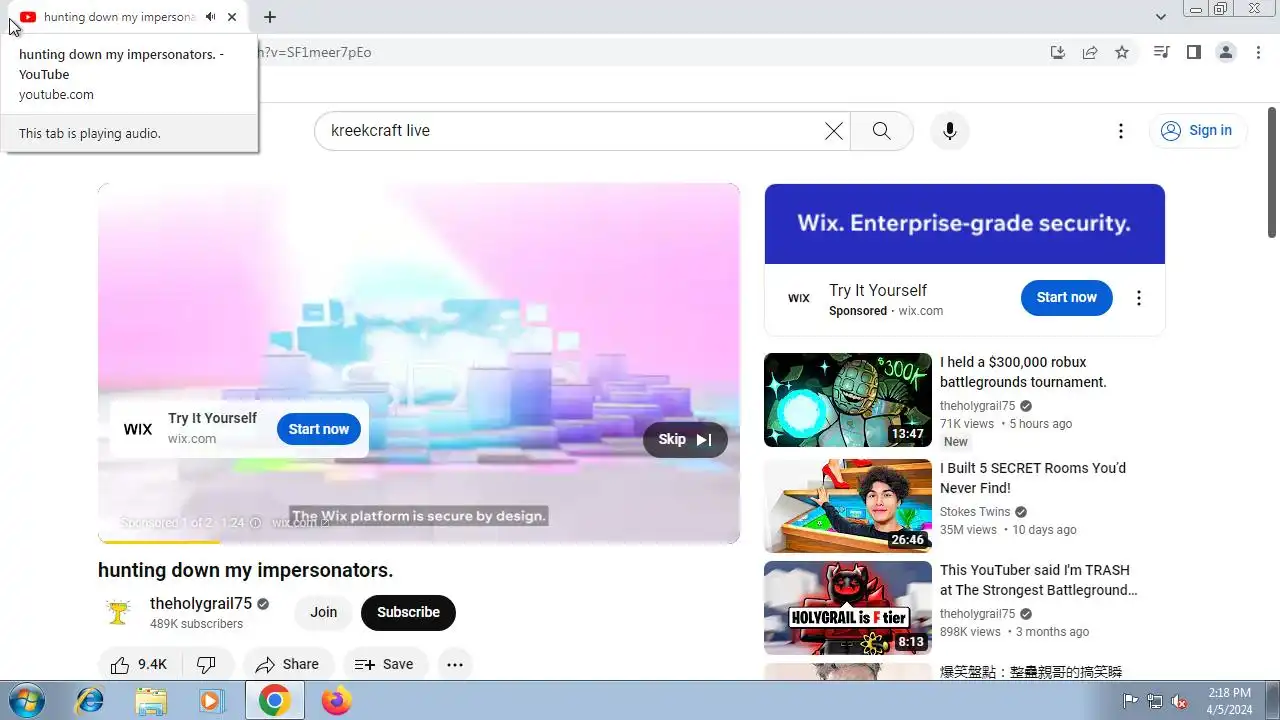Screen dimensions: 1280x720
Task: Like the video with 9.4K
Action: pos(139,664)
